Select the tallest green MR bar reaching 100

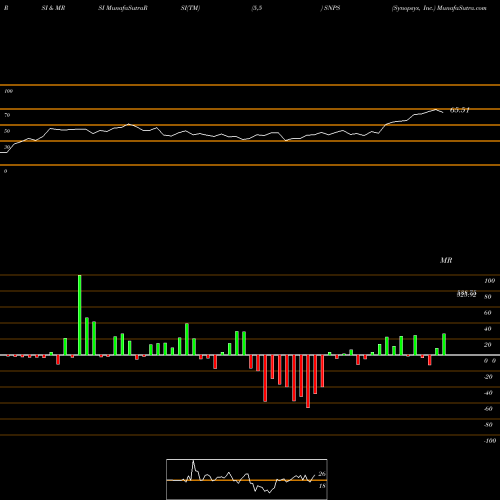coord(80,315)
